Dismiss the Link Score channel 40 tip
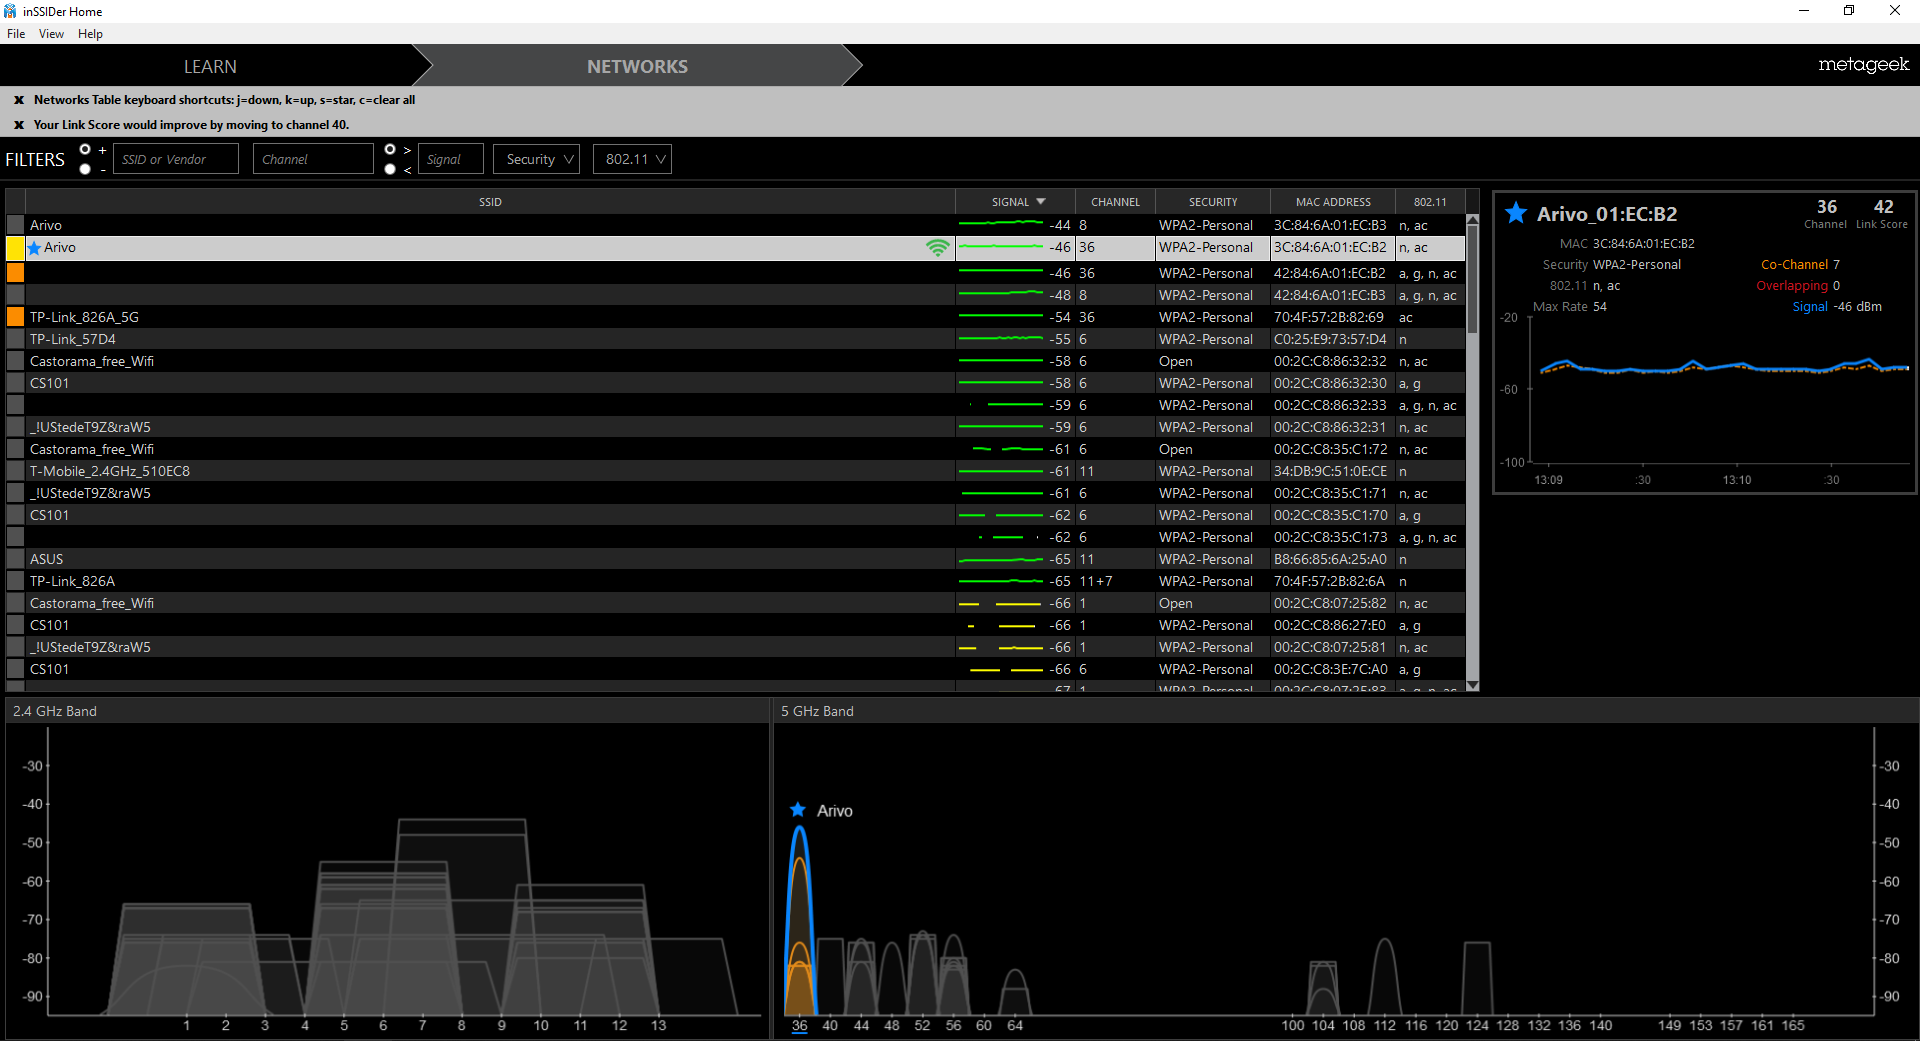 coord(19,125)
